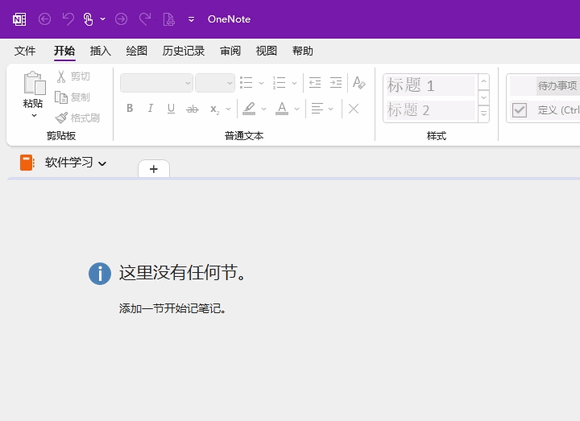Open numbering style dropdown
Image resolution: width=580 pixels, height=421 pixels.
(294, 83)
